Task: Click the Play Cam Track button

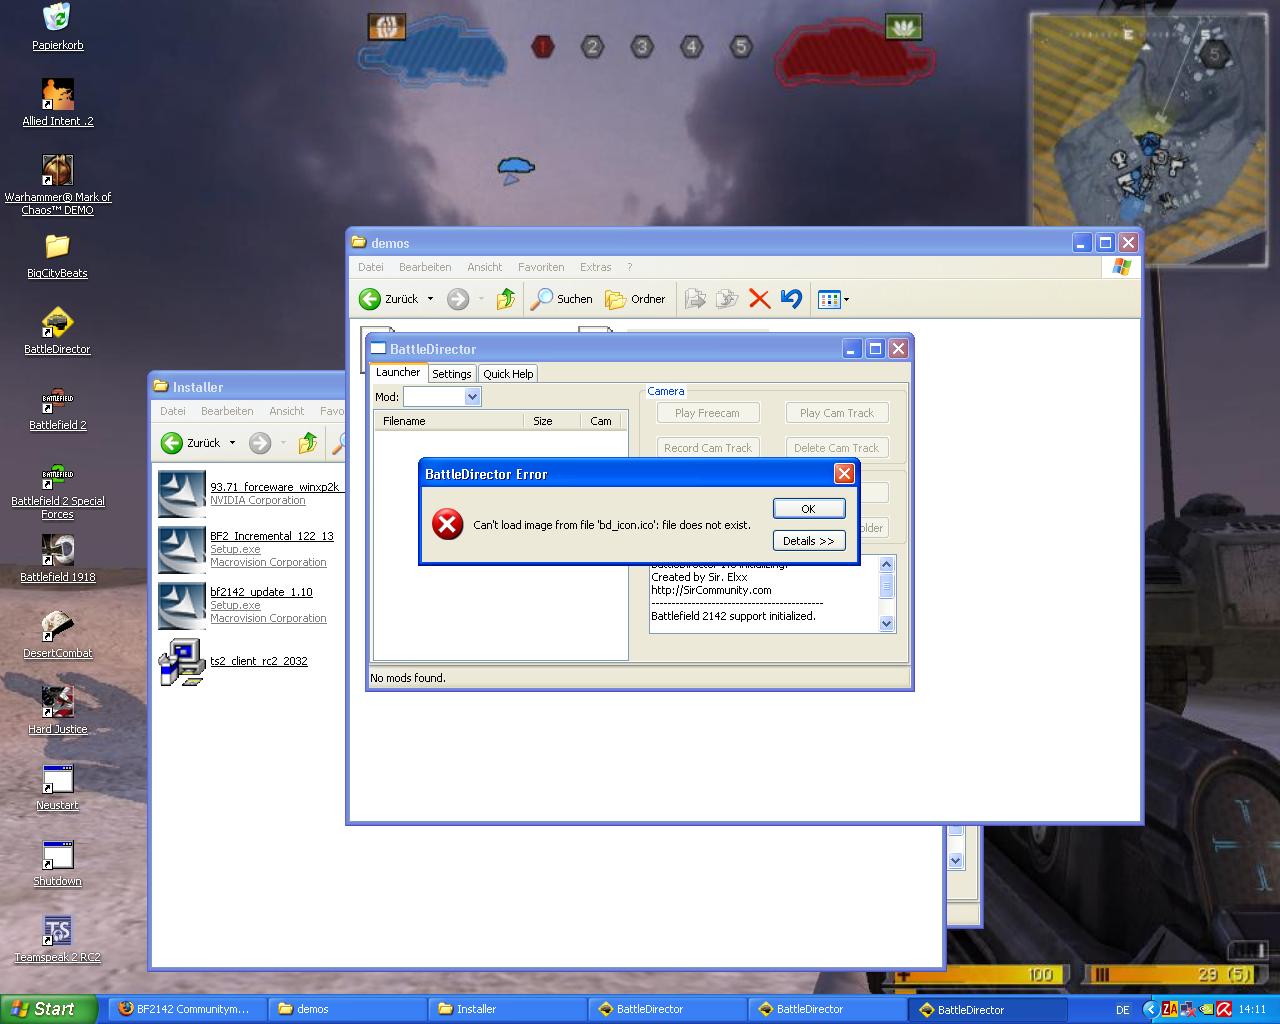Action: tap(837, 413)
